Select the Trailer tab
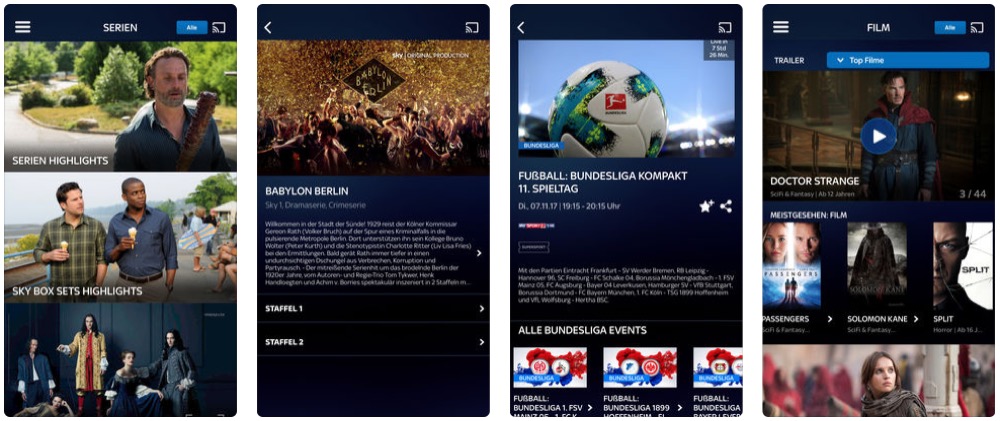This screenshot has width=1000, height=421. 789,61
